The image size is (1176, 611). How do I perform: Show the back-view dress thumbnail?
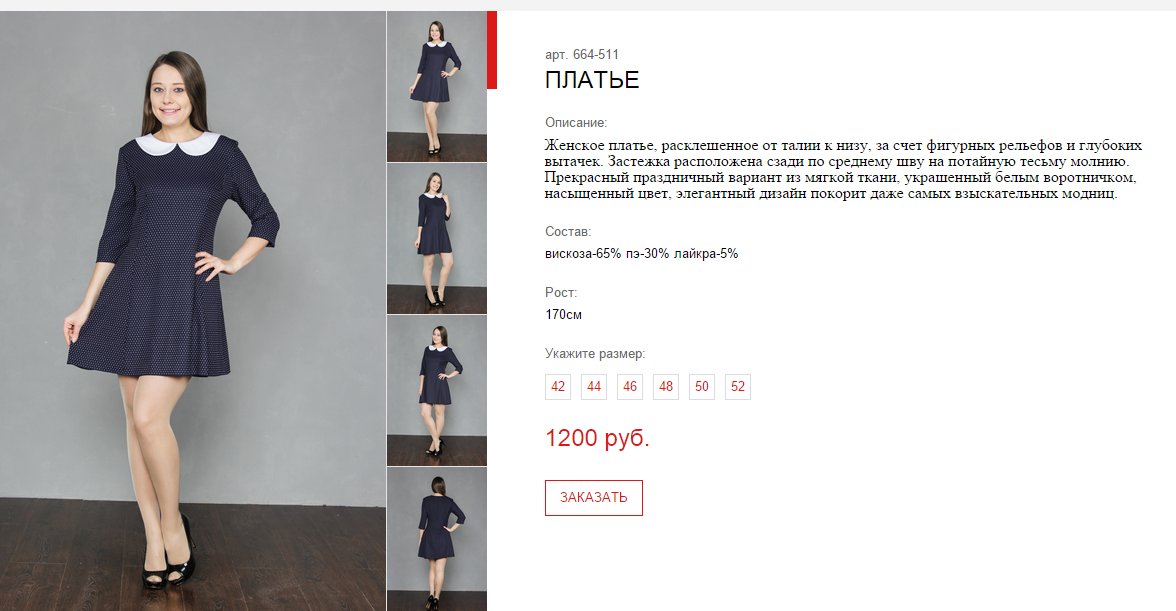(x=436, y=539)
